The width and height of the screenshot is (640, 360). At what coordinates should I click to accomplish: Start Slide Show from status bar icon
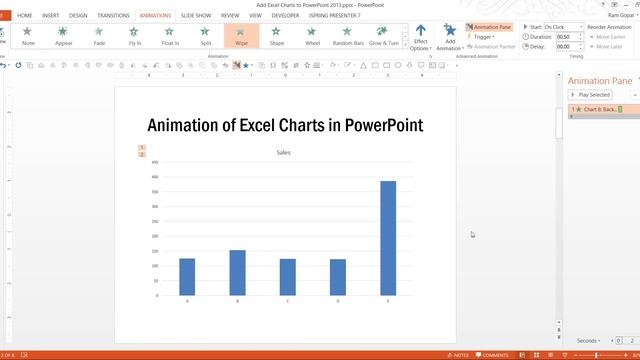click(565, 355)
